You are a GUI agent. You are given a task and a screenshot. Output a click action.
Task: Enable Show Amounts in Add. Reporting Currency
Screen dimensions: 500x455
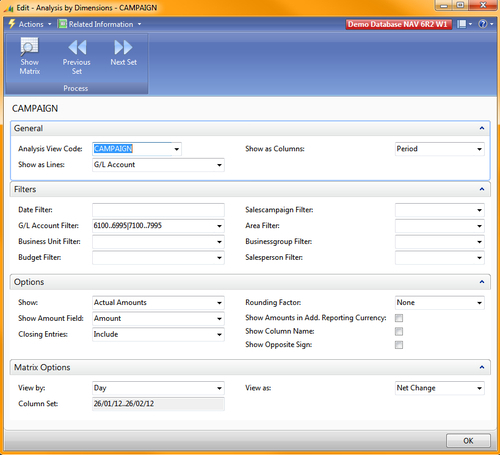(399, 318)
